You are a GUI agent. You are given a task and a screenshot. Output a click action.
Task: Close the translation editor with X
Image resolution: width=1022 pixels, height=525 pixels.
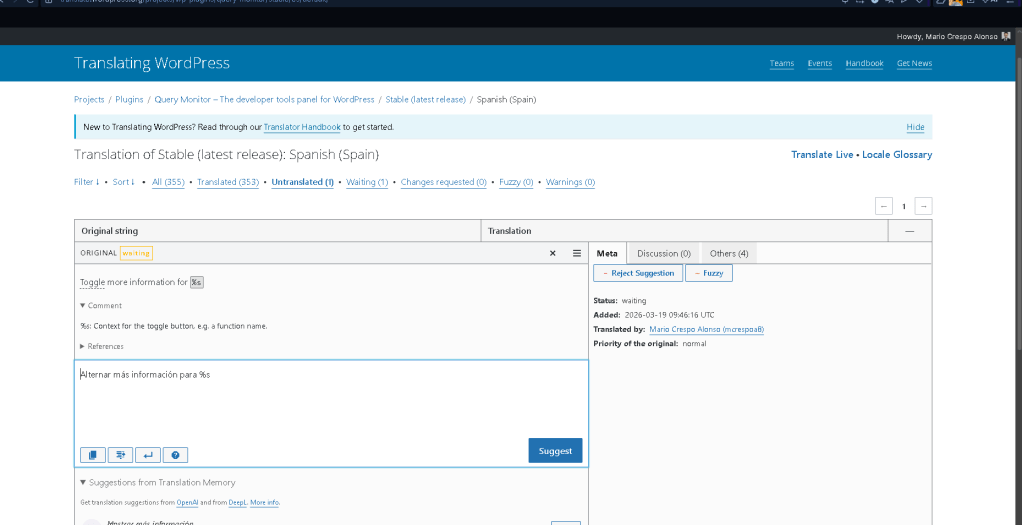tap(553, 254)
